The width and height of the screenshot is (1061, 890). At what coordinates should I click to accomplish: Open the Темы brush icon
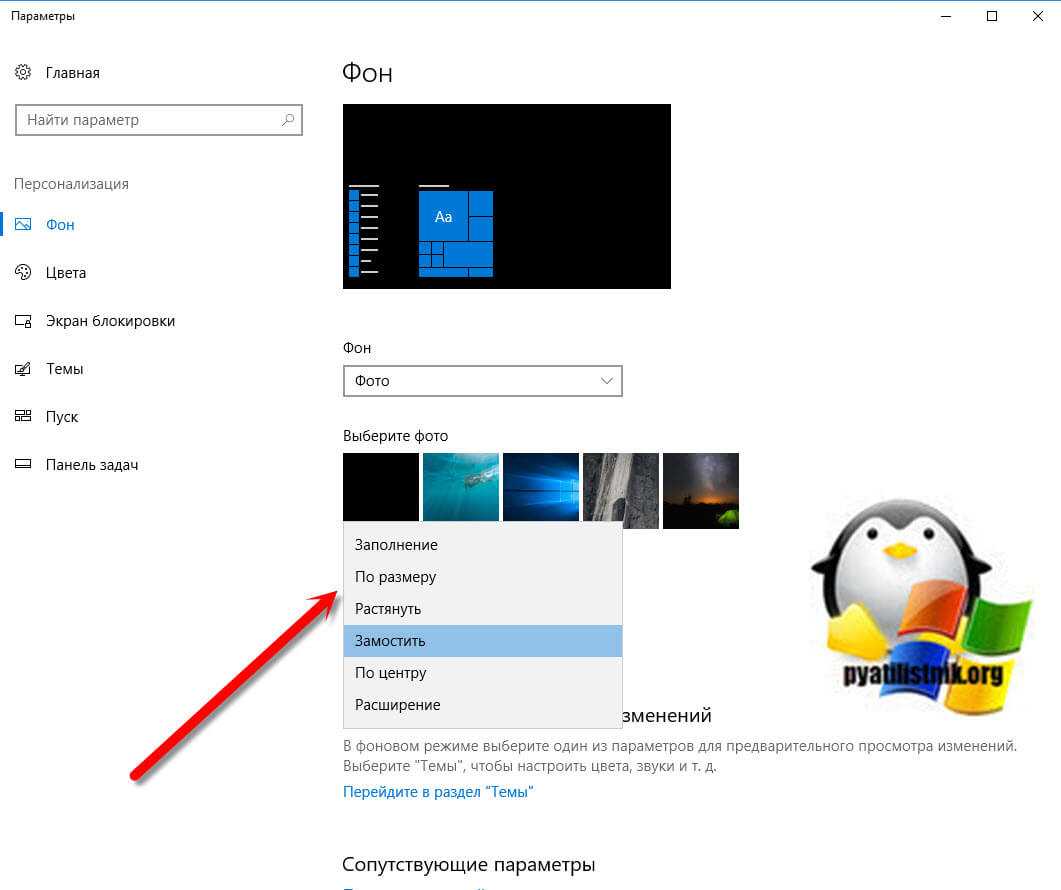point(23,369)
